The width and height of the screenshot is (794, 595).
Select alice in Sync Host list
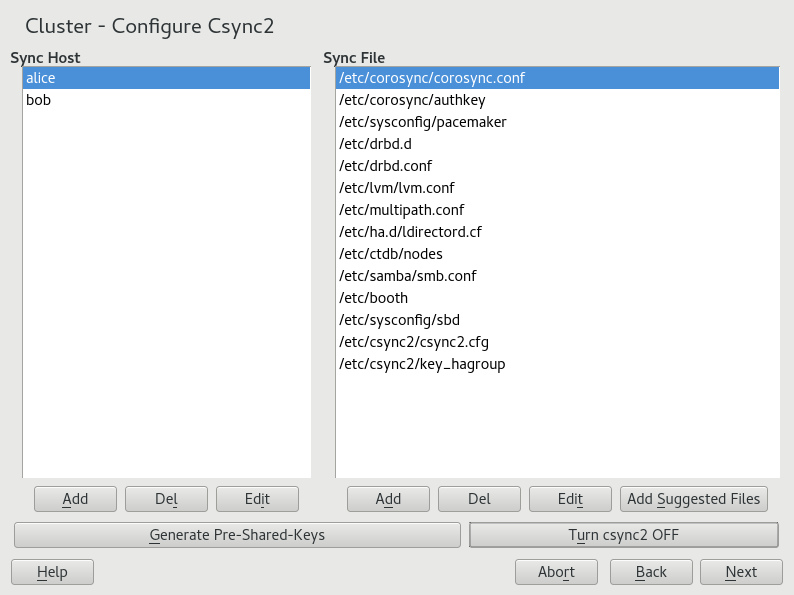pos(41,78)
